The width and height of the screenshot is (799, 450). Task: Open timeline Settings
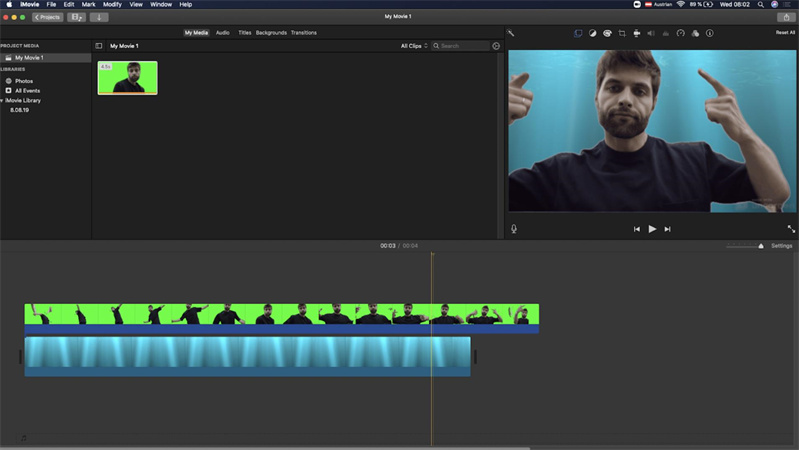tap(781, 246)
